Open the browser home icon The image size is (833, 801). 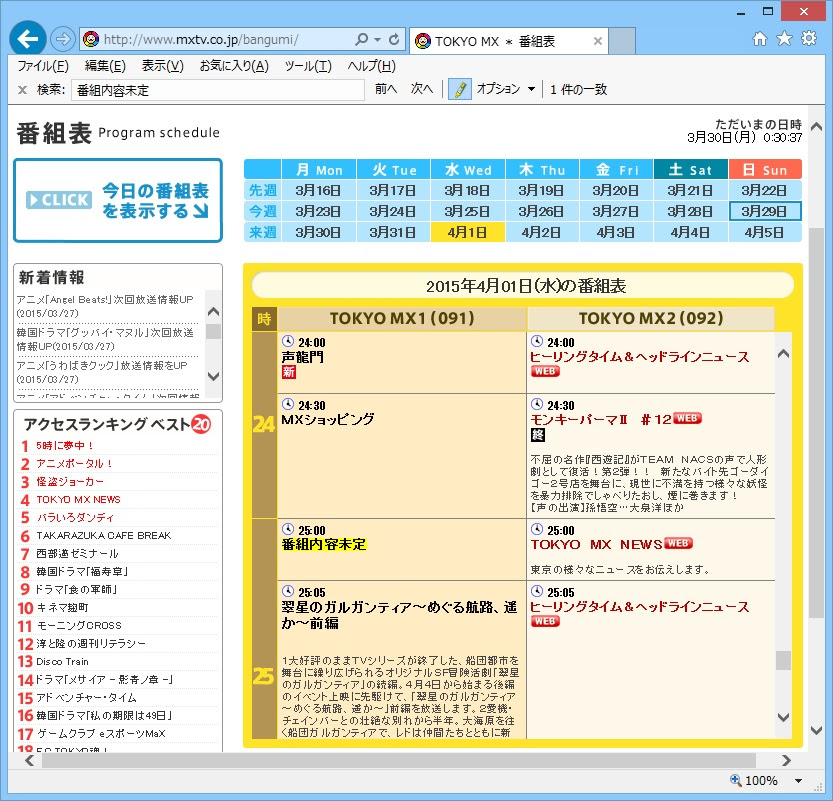point(760,39)
